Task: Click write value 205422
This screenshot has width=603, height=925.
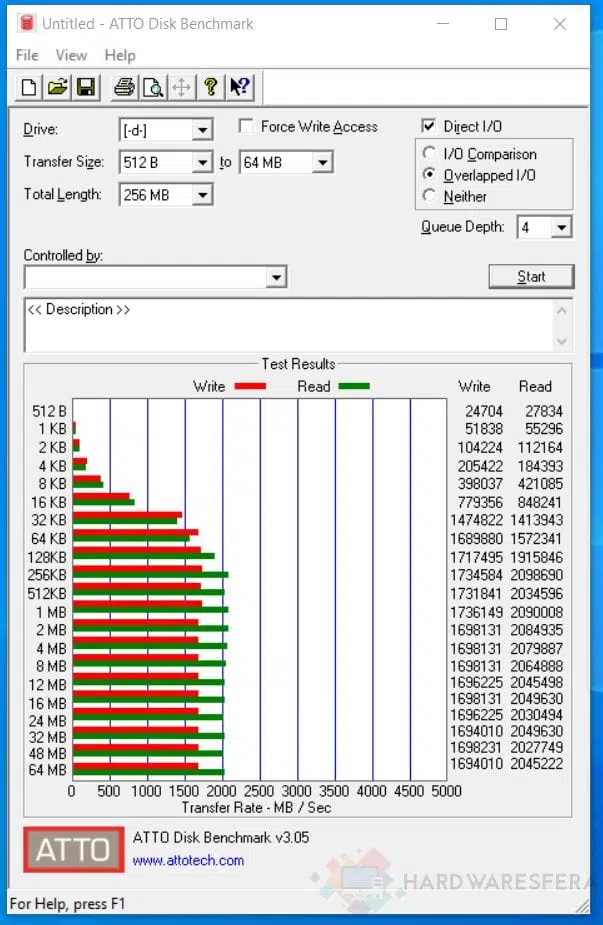Action: [480, 466]
